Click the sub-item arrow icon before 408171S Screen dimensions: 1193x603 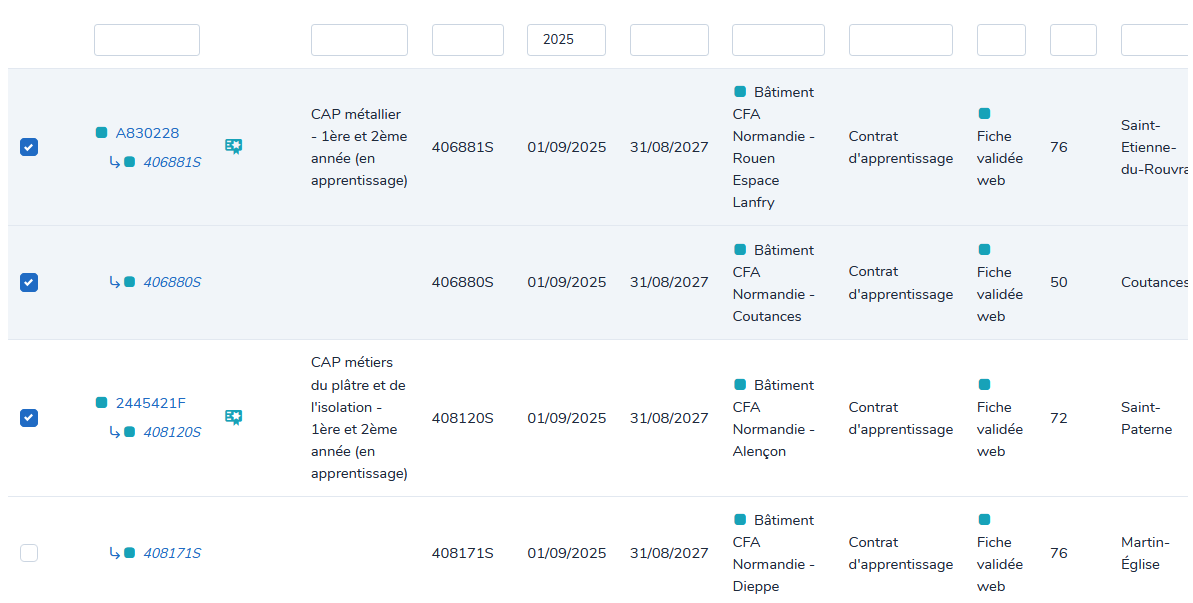tap(115, 553)
